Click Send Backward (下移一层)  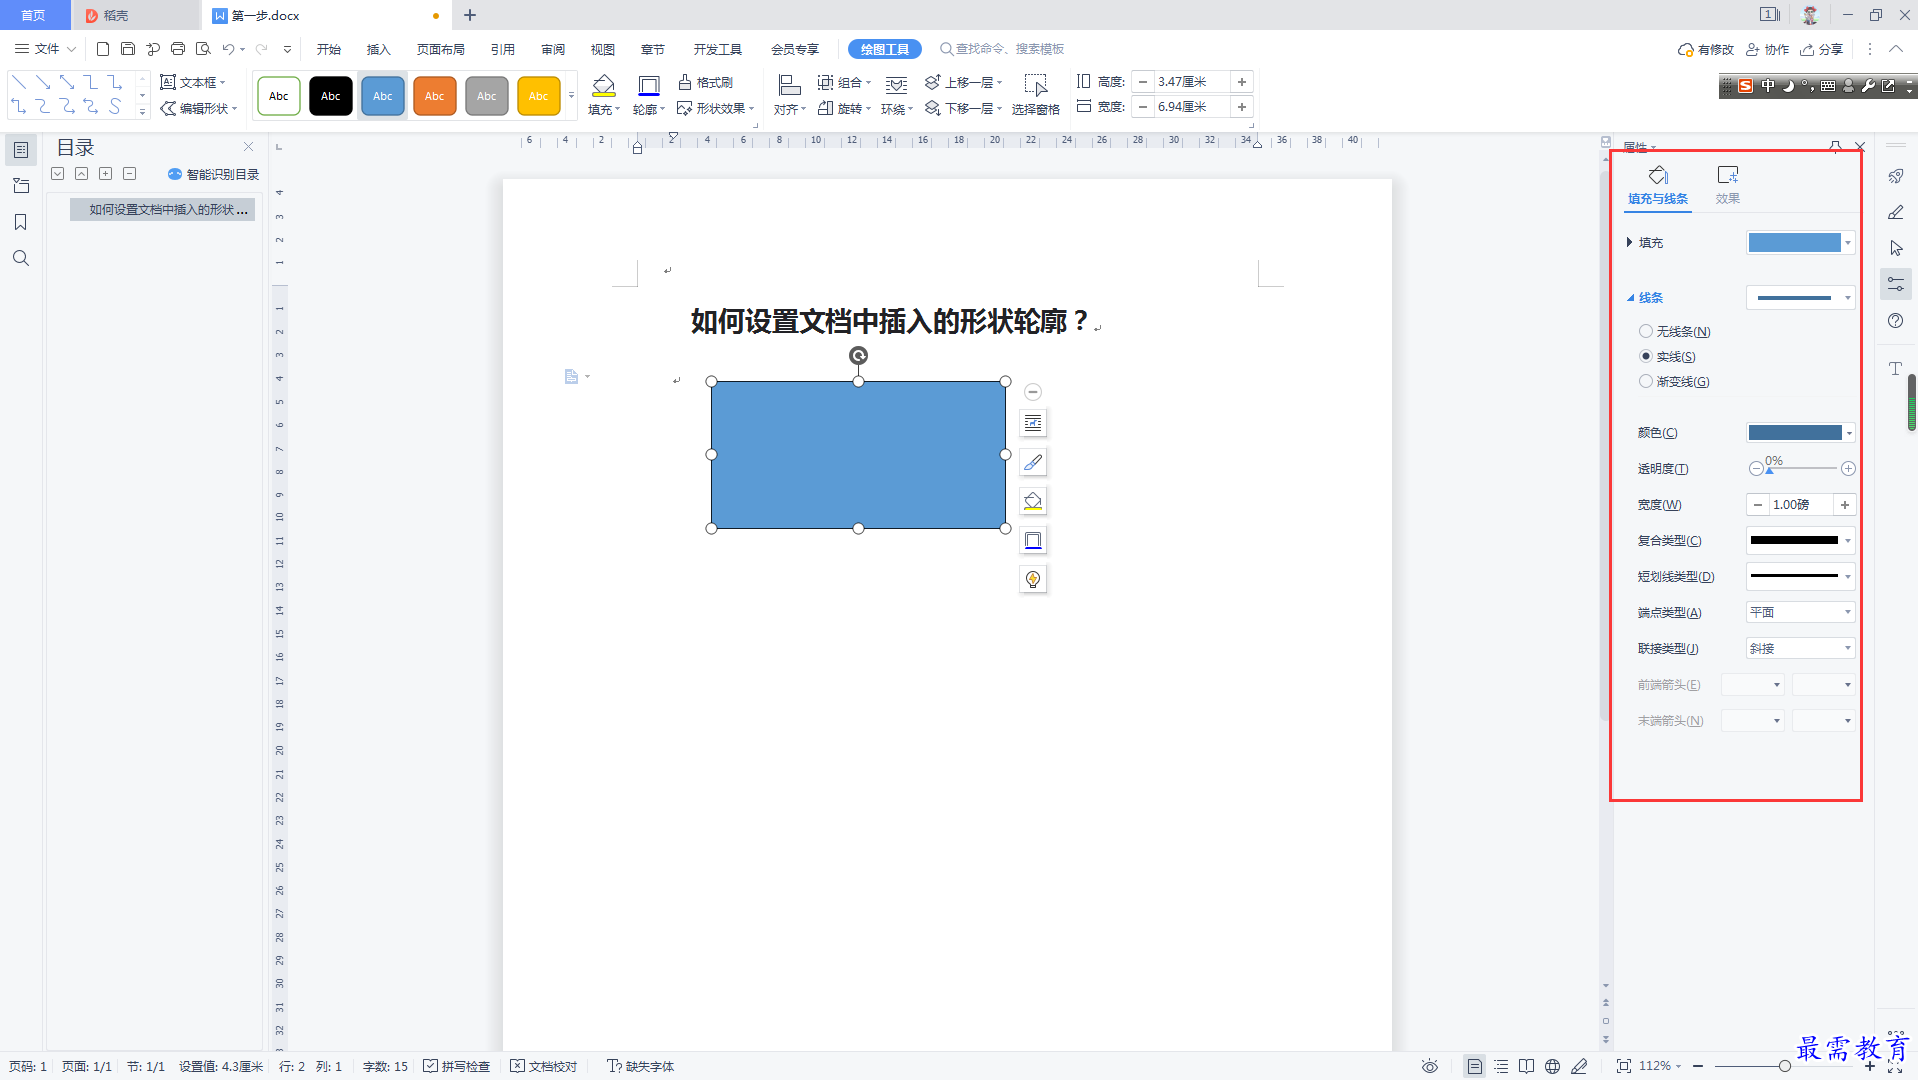pyautogui.click(x=963, y=108)
